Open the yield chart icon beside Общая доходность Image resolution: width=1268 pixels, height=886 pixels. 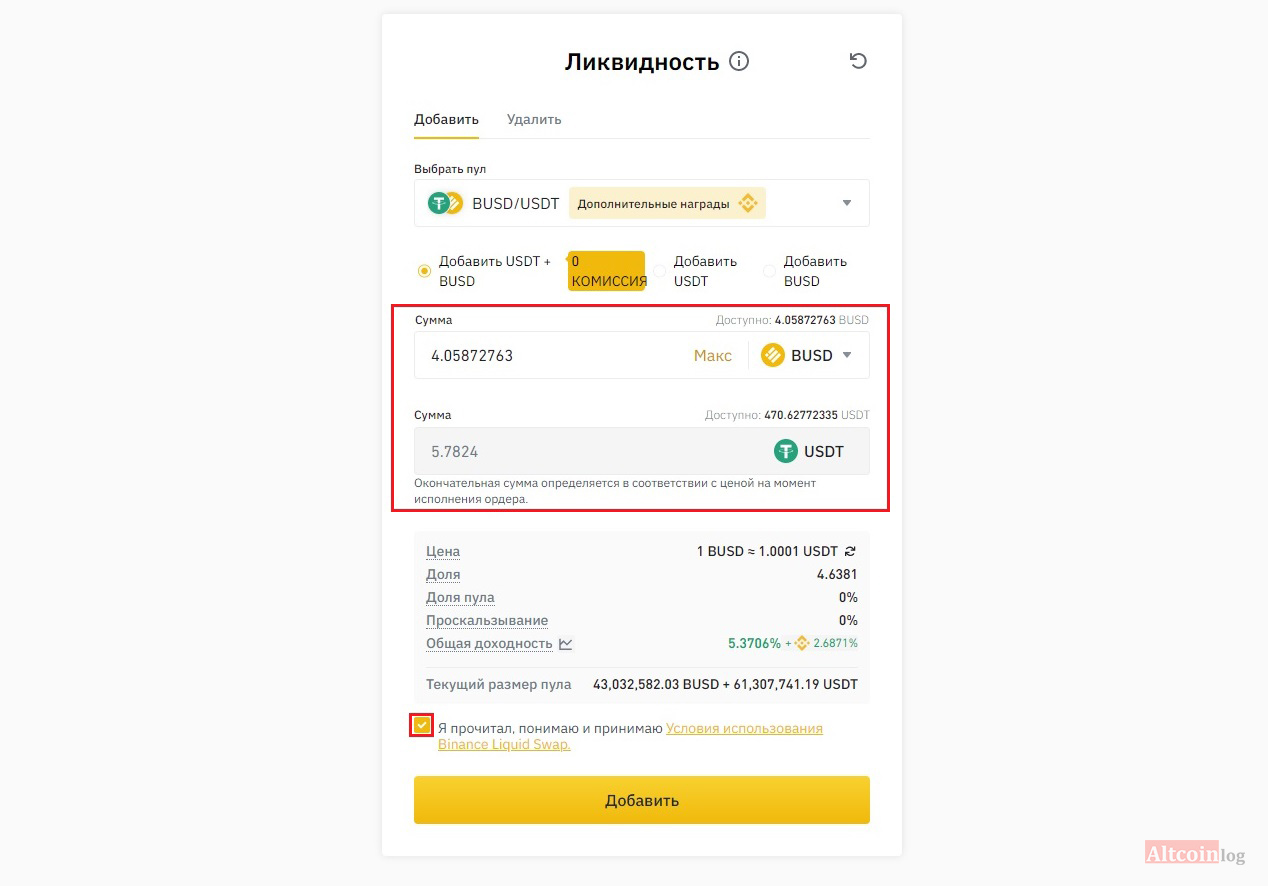(x=566, y=644)
